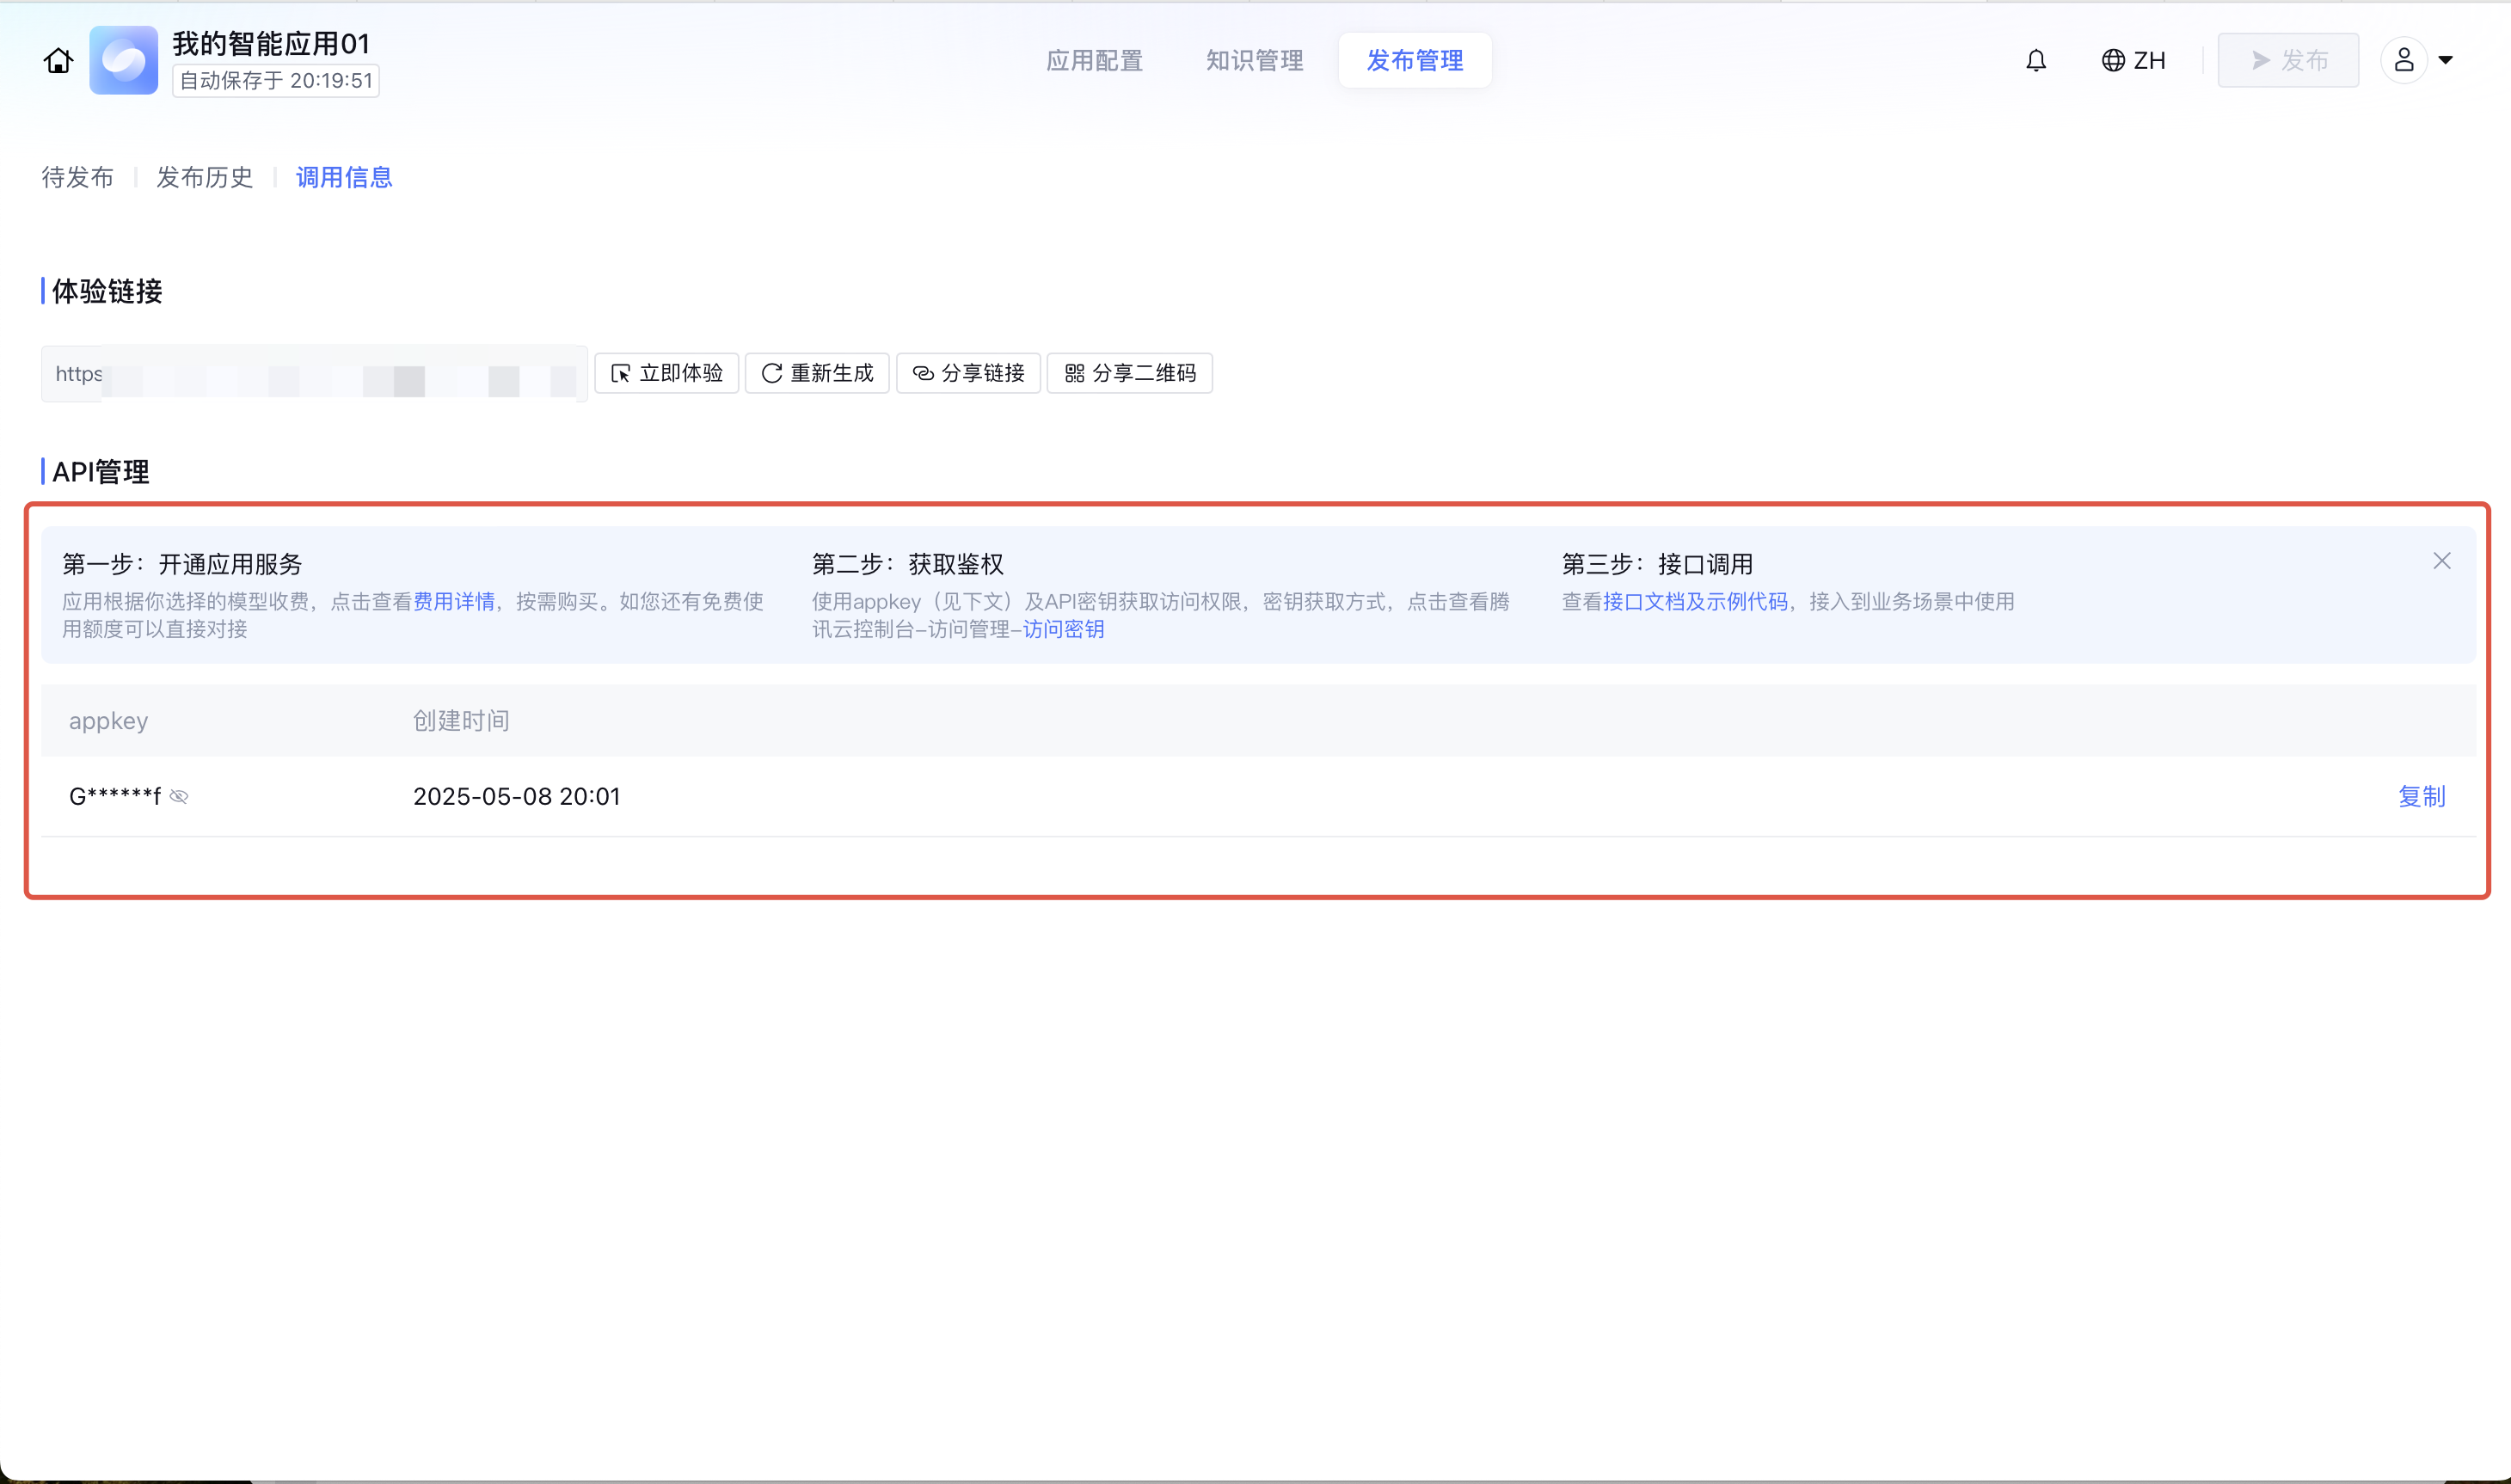Open the notifications bell

tap(2035, 61)
